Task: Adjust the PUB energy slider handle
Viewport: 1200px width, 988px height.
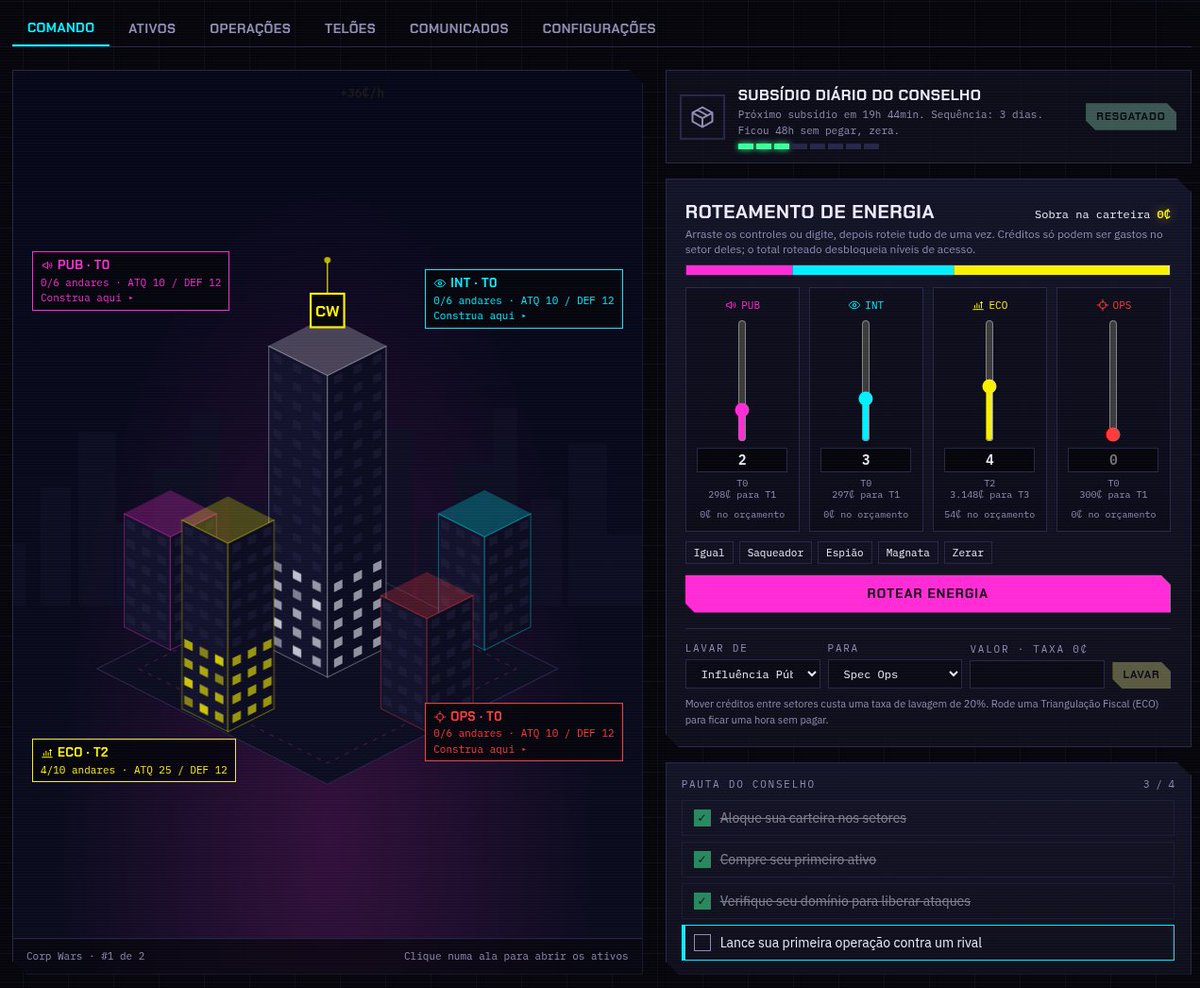Action: [742, 410]
